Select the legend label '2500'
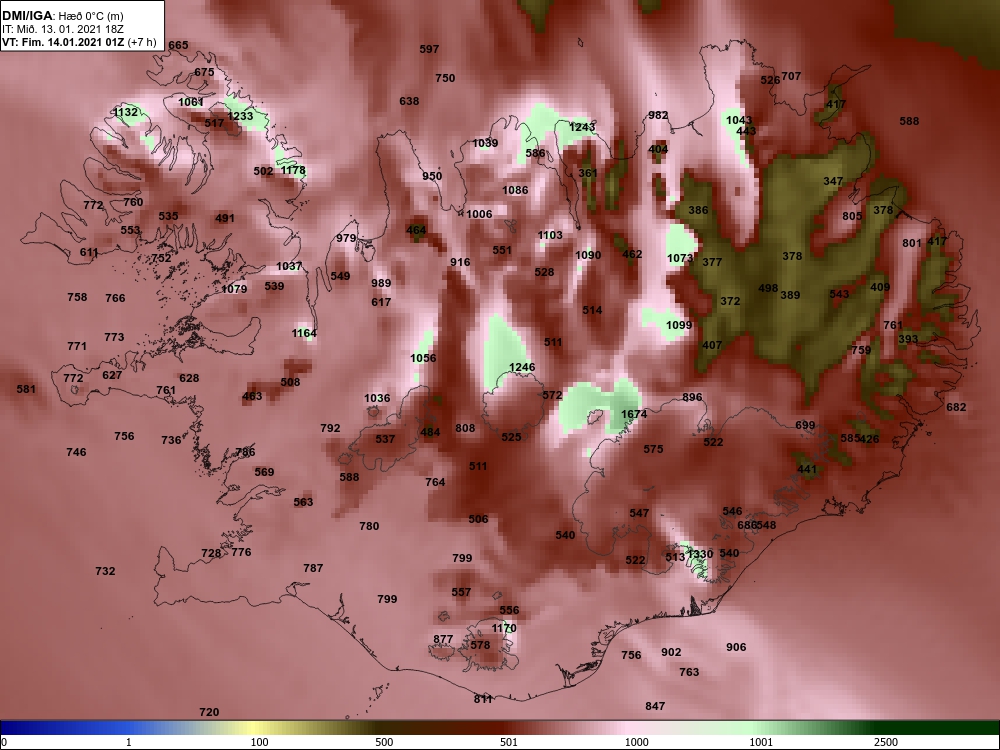 point(885,742)
